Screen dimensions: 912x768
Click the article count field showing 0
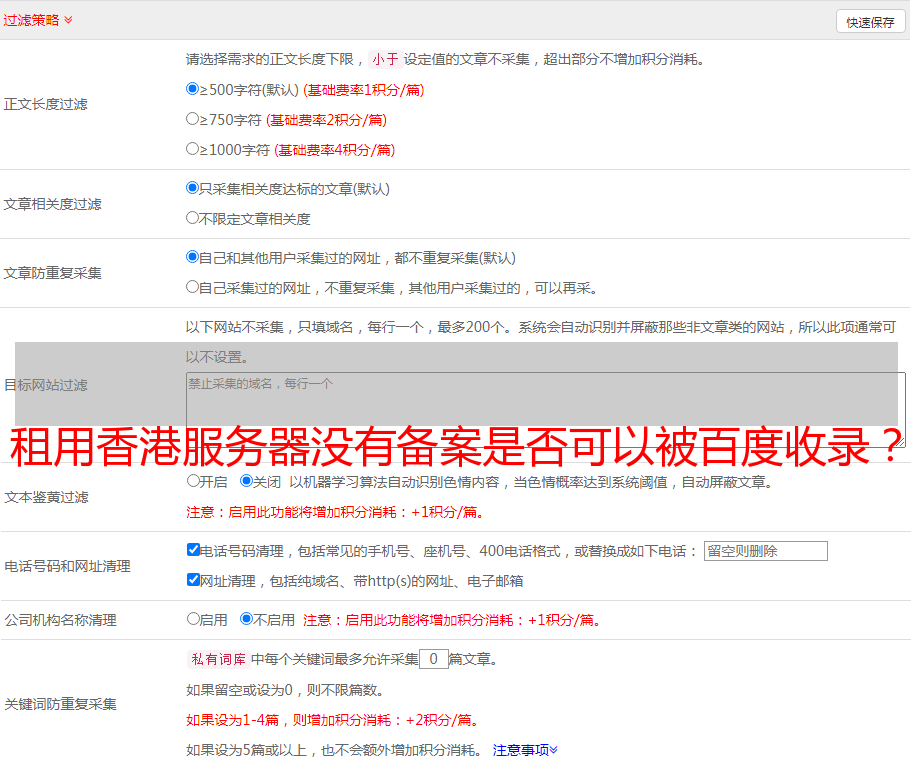click(x=433, y=659)
